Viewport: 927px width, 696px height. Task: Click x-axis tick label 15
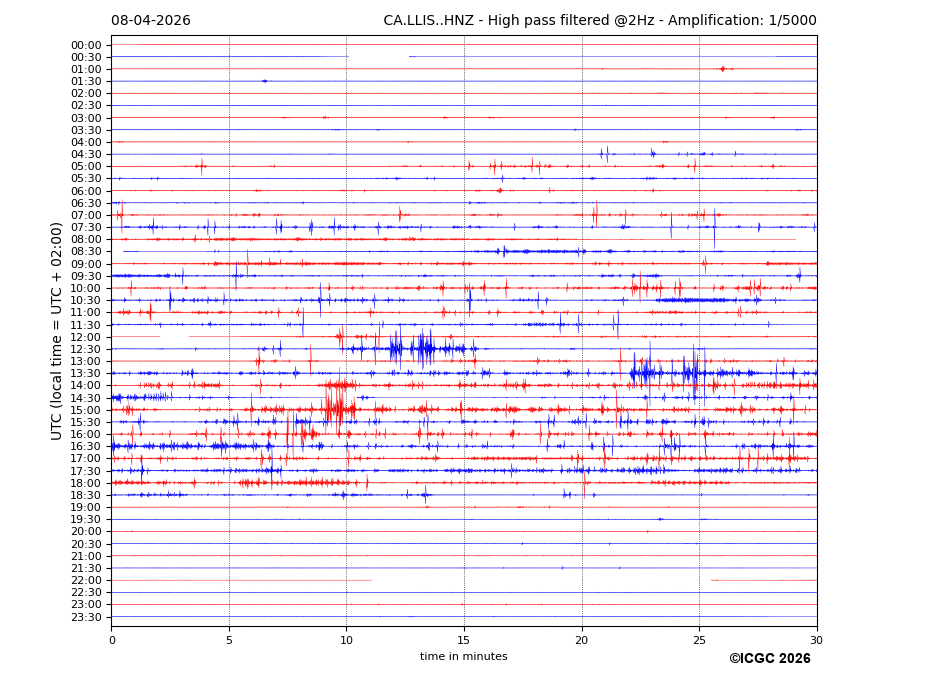click(464, 640)
